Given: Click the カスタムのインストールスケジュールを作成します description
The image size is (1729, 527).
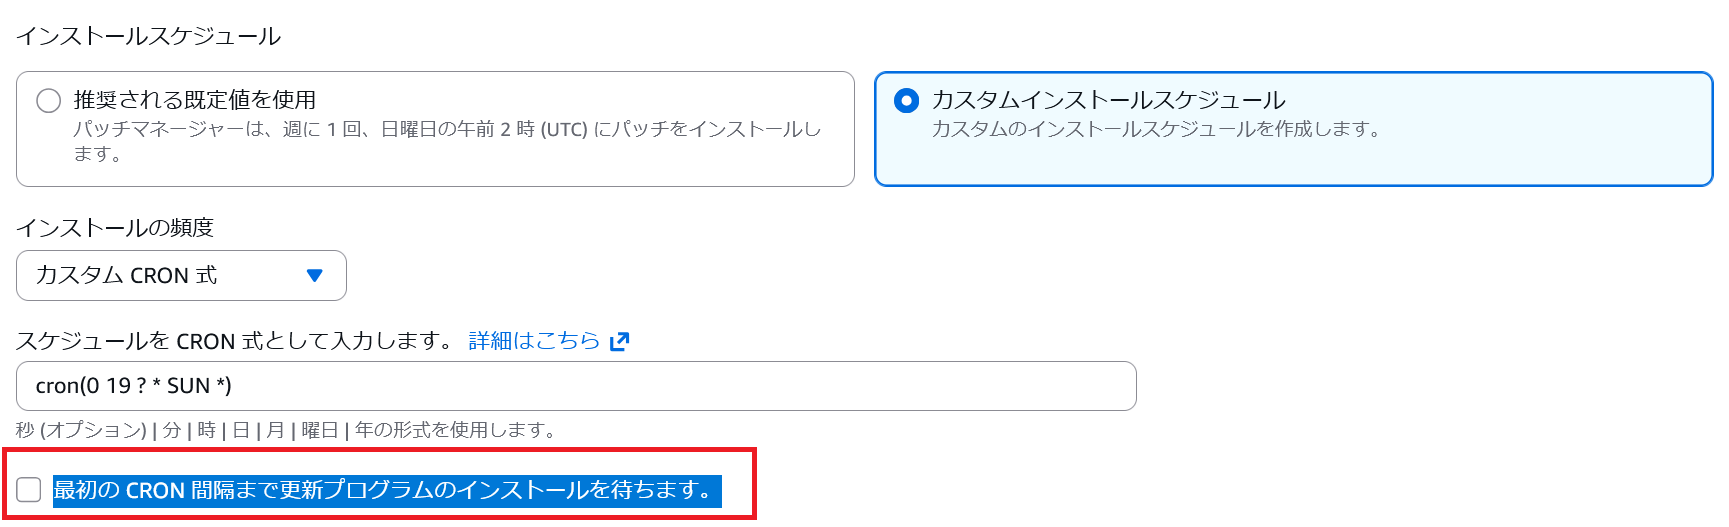Looking at the screenshot, I should [1155, 130].
